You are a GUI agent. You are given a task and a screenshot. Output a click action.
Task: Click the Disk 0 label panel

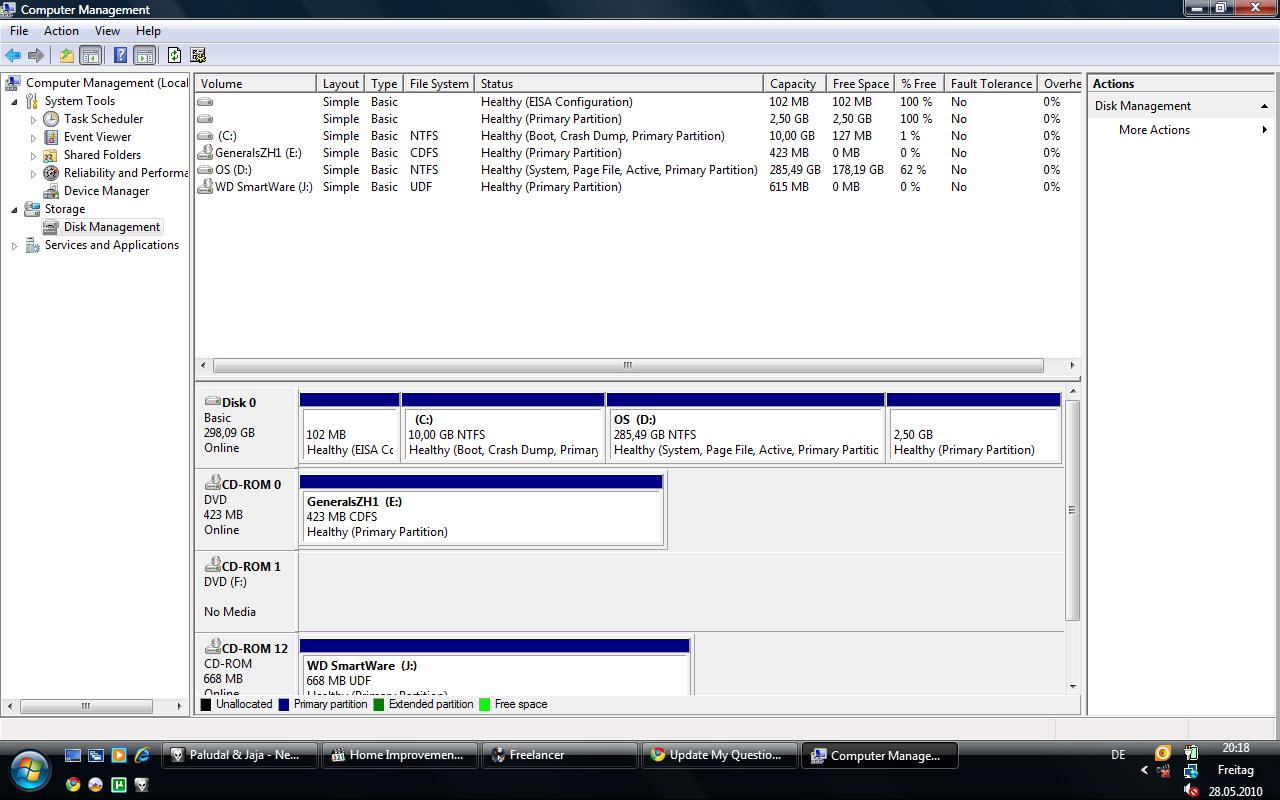[246, 426]
